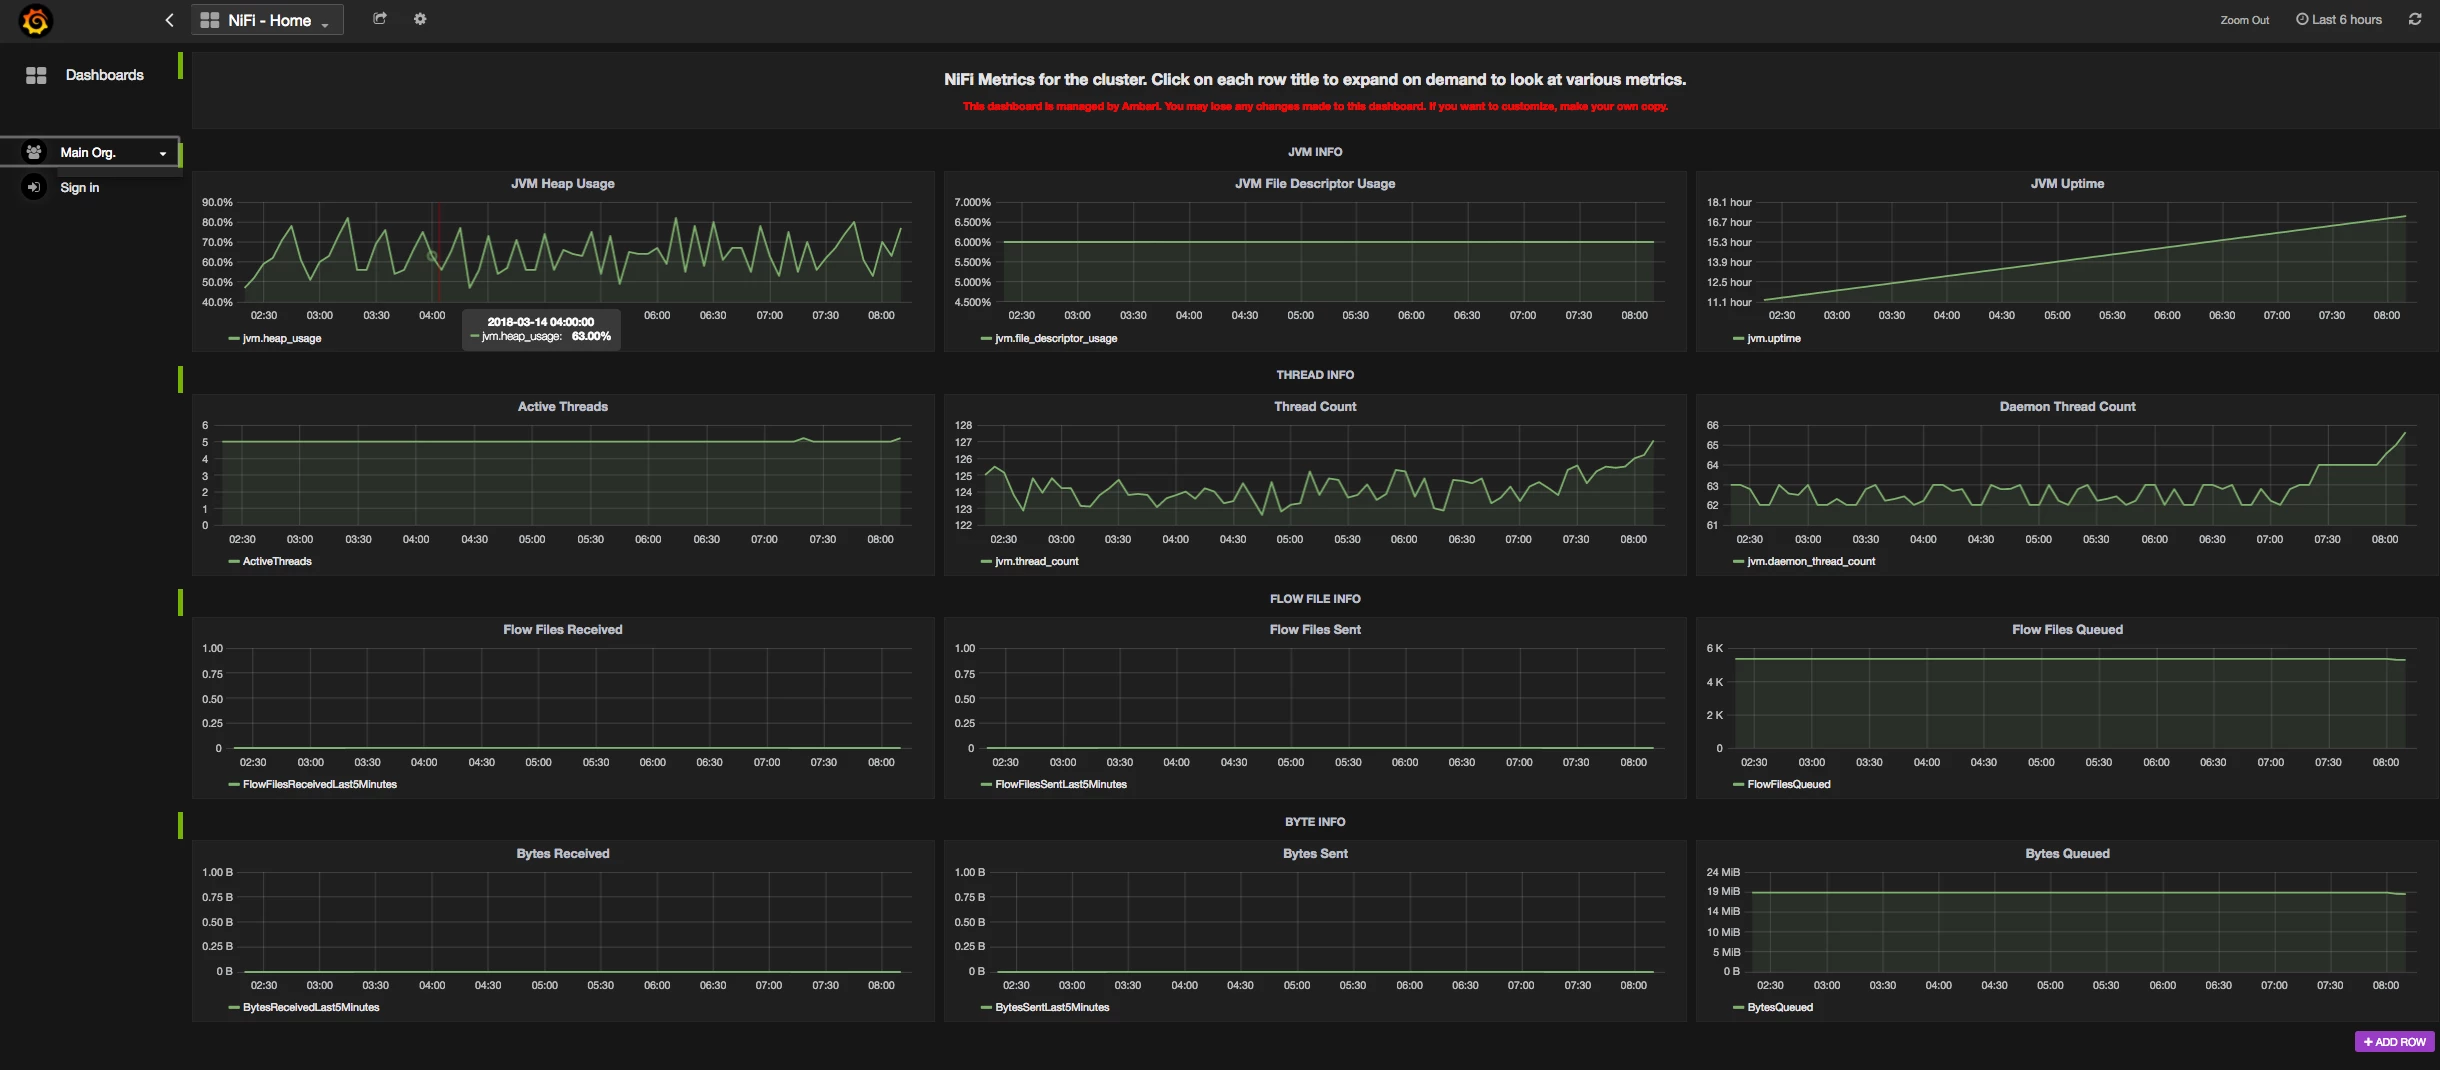Open the JVM Uptime panel title menu
Viewport: 2440px width, 1070px height.
2067,184
